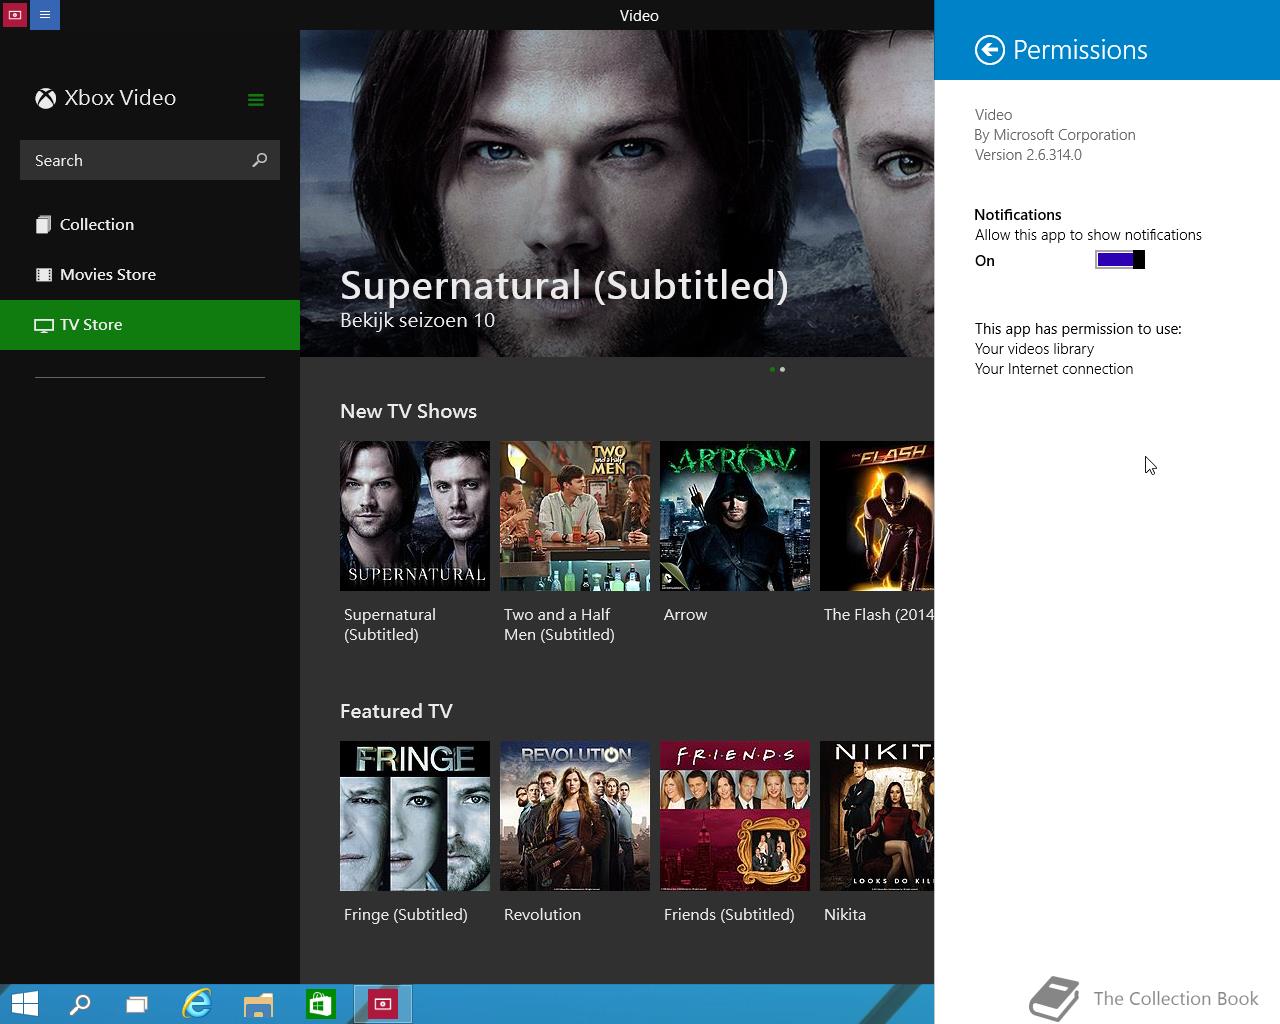This screenshot has height=1024, width=1280.
Task: Open the Supernatural show thumbnail
Action: 415,516
